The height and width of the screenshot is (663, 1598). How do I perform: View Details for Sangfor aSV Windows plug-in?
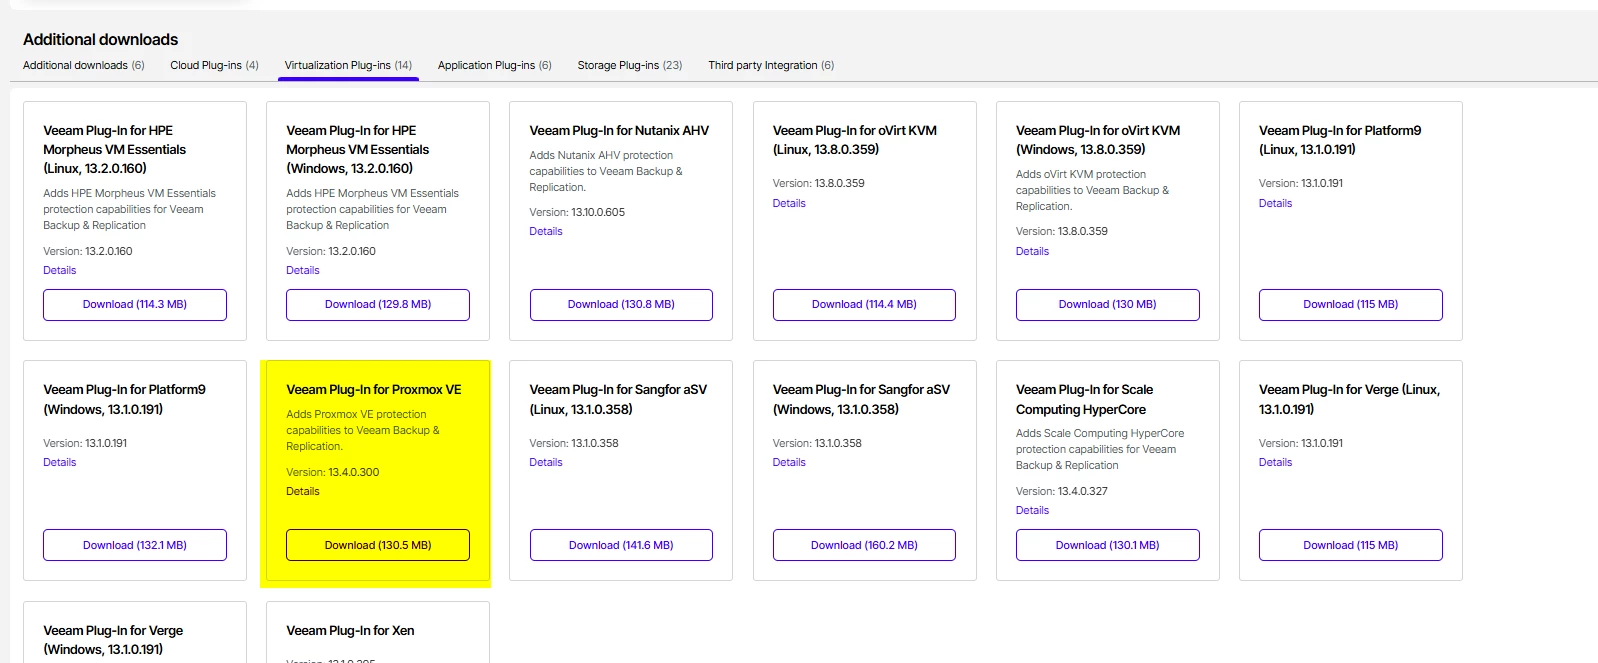pos(789,462)
